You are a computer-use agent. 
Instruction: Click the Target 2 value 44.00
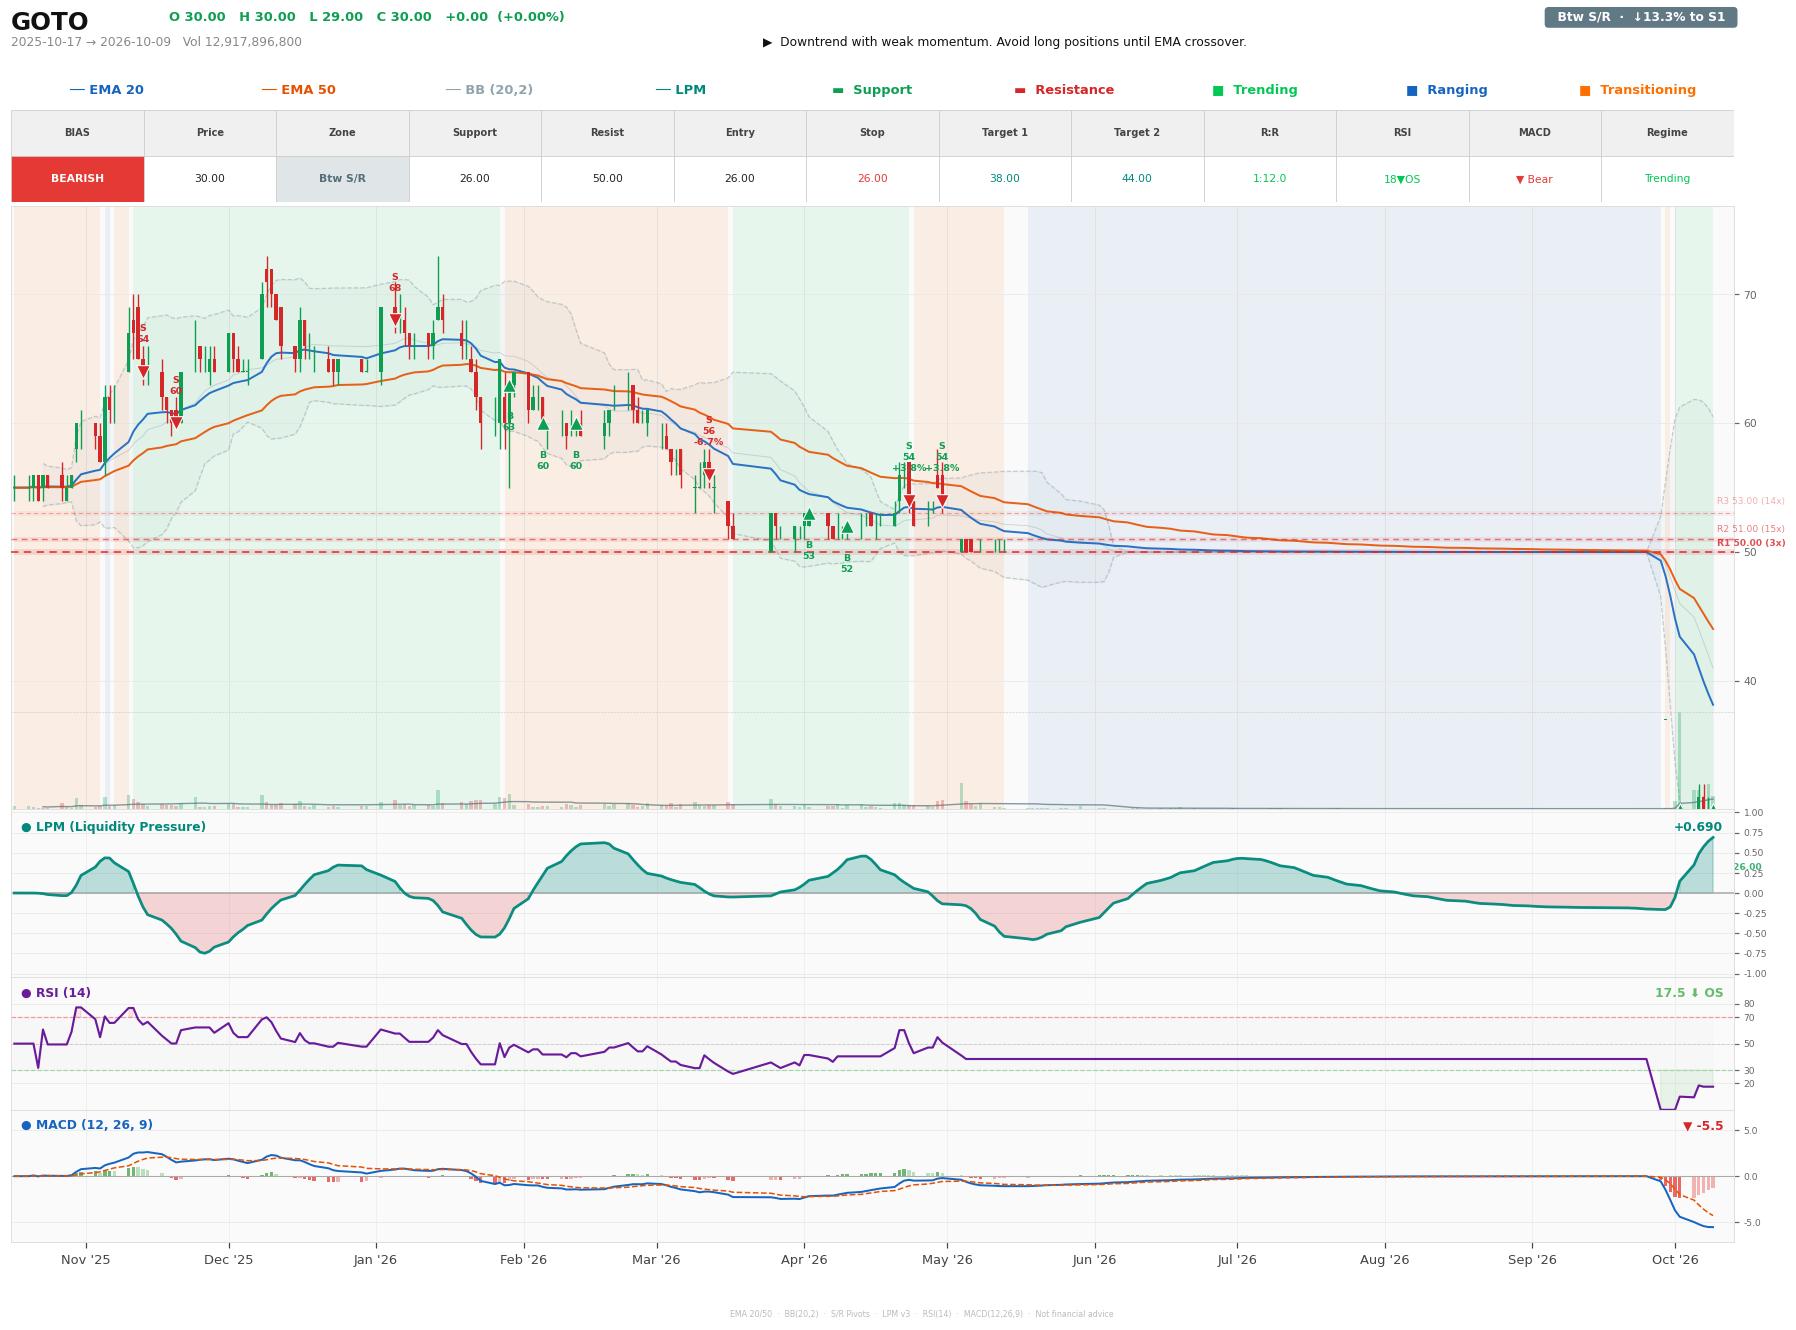1137,179
